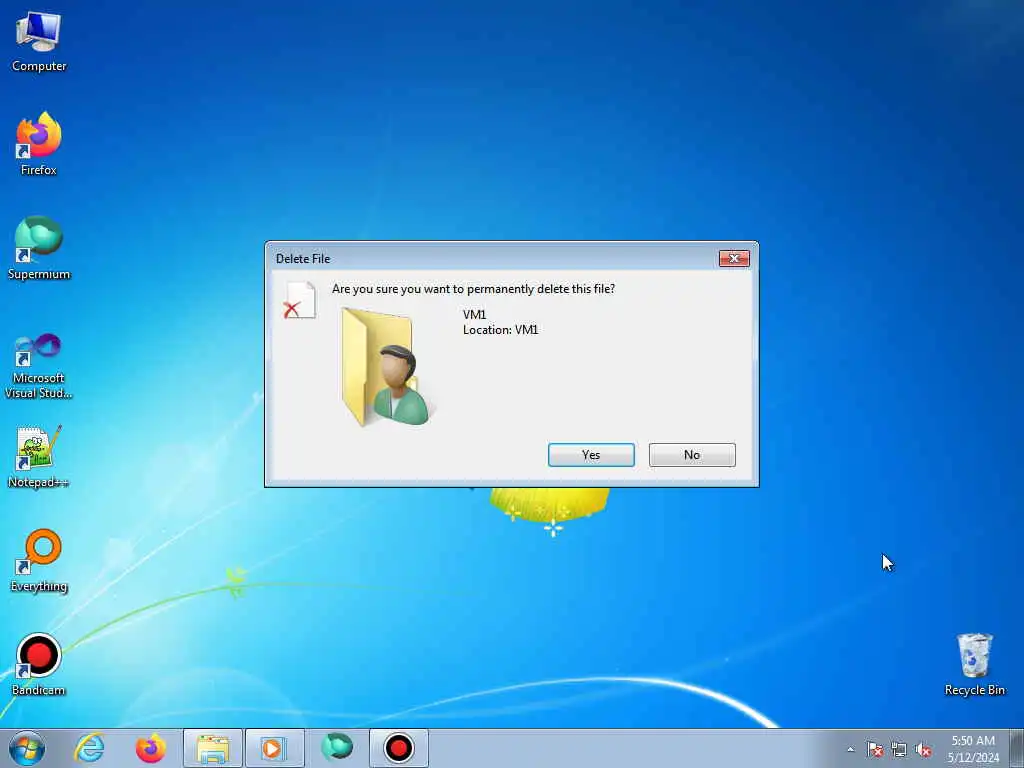Click the Show desktop strip
The width and height of the screenshot is (1024, 768).
pos(1017,748)
